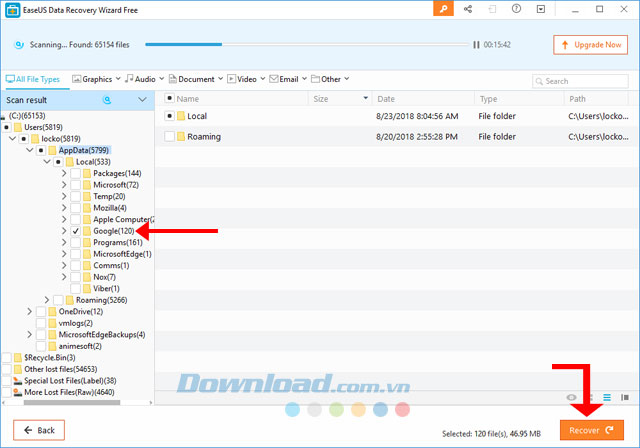Click the Local folder icon in file list
Image resolution: width=640 pixels, height=448 pixels.
pos(182,116)
